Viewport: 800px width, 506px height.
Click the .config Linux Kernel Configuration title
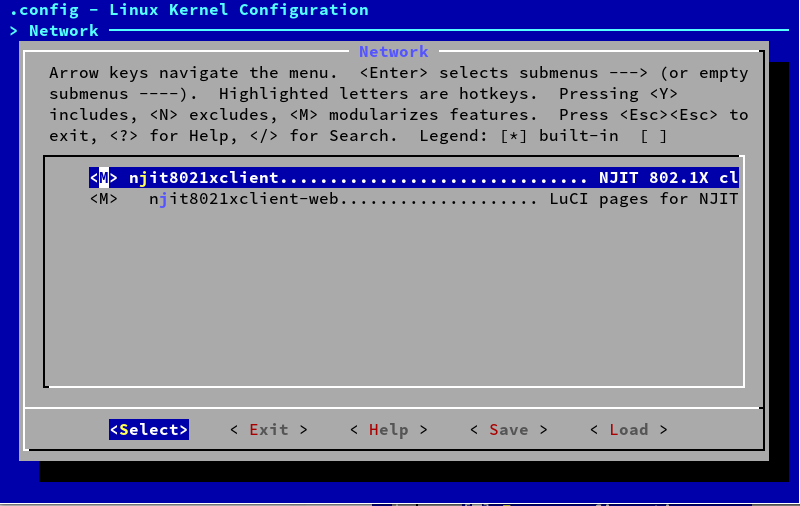point(188,10)
